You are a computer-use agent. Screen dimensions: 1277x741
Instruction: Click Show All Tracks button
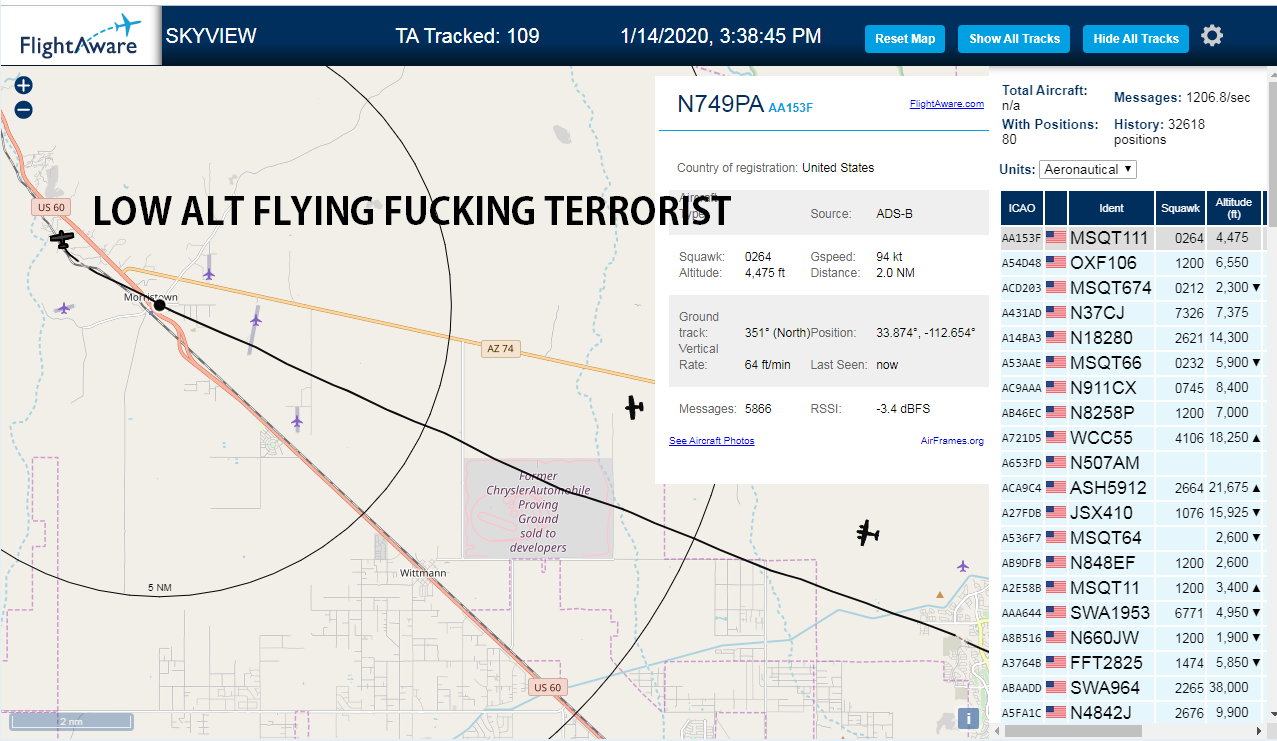tap(1014, 39)
